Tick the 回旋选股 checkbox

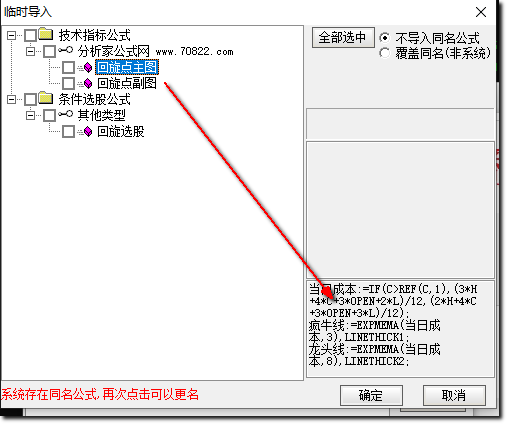pos(68,132)
